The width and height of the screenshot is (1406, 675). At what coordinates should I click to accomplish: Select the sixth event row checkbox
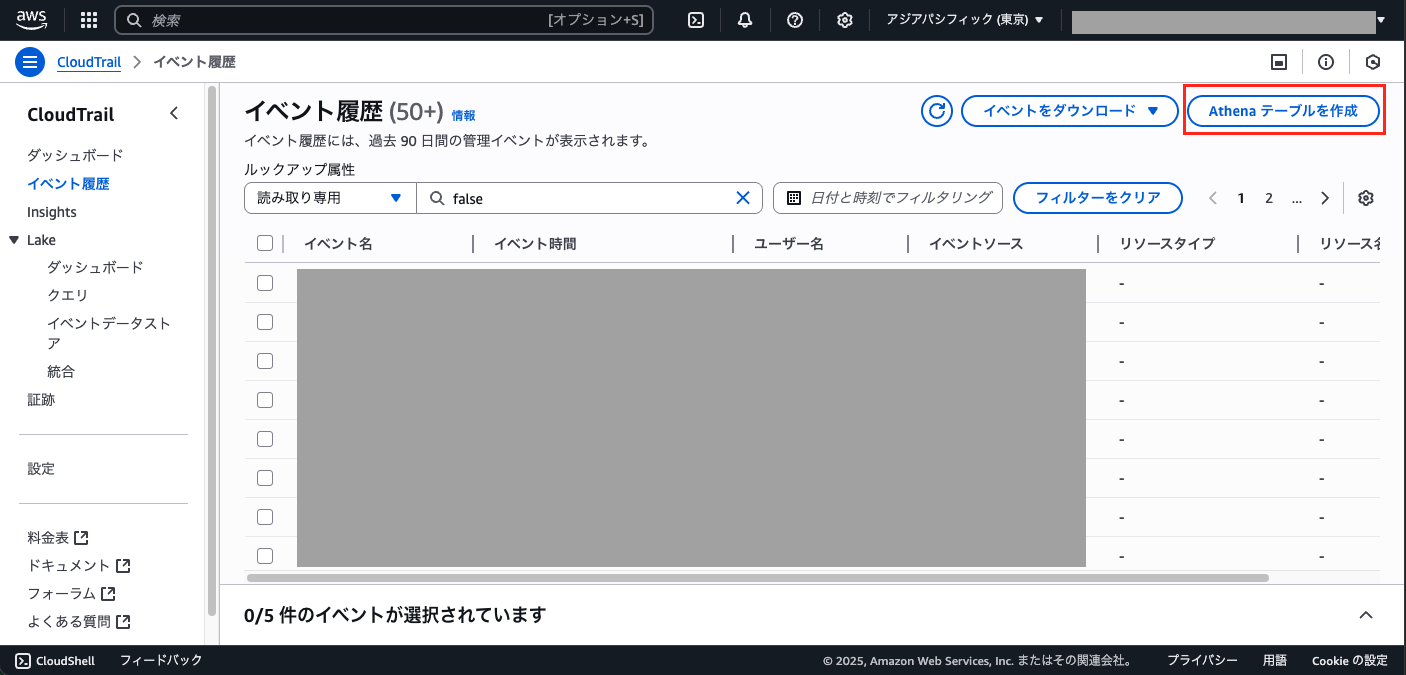[x=265, y=478]
